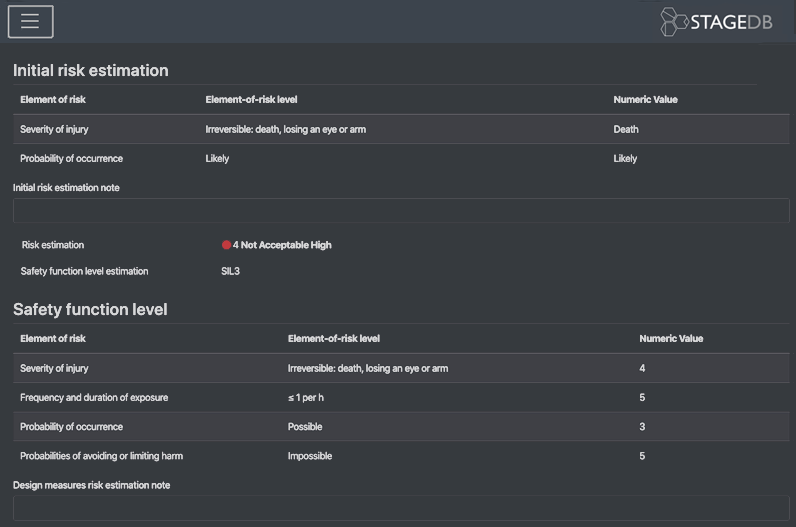The image size is (796, 527).
Task: Open the hamburger navigation menu
Action: [30, 21]
